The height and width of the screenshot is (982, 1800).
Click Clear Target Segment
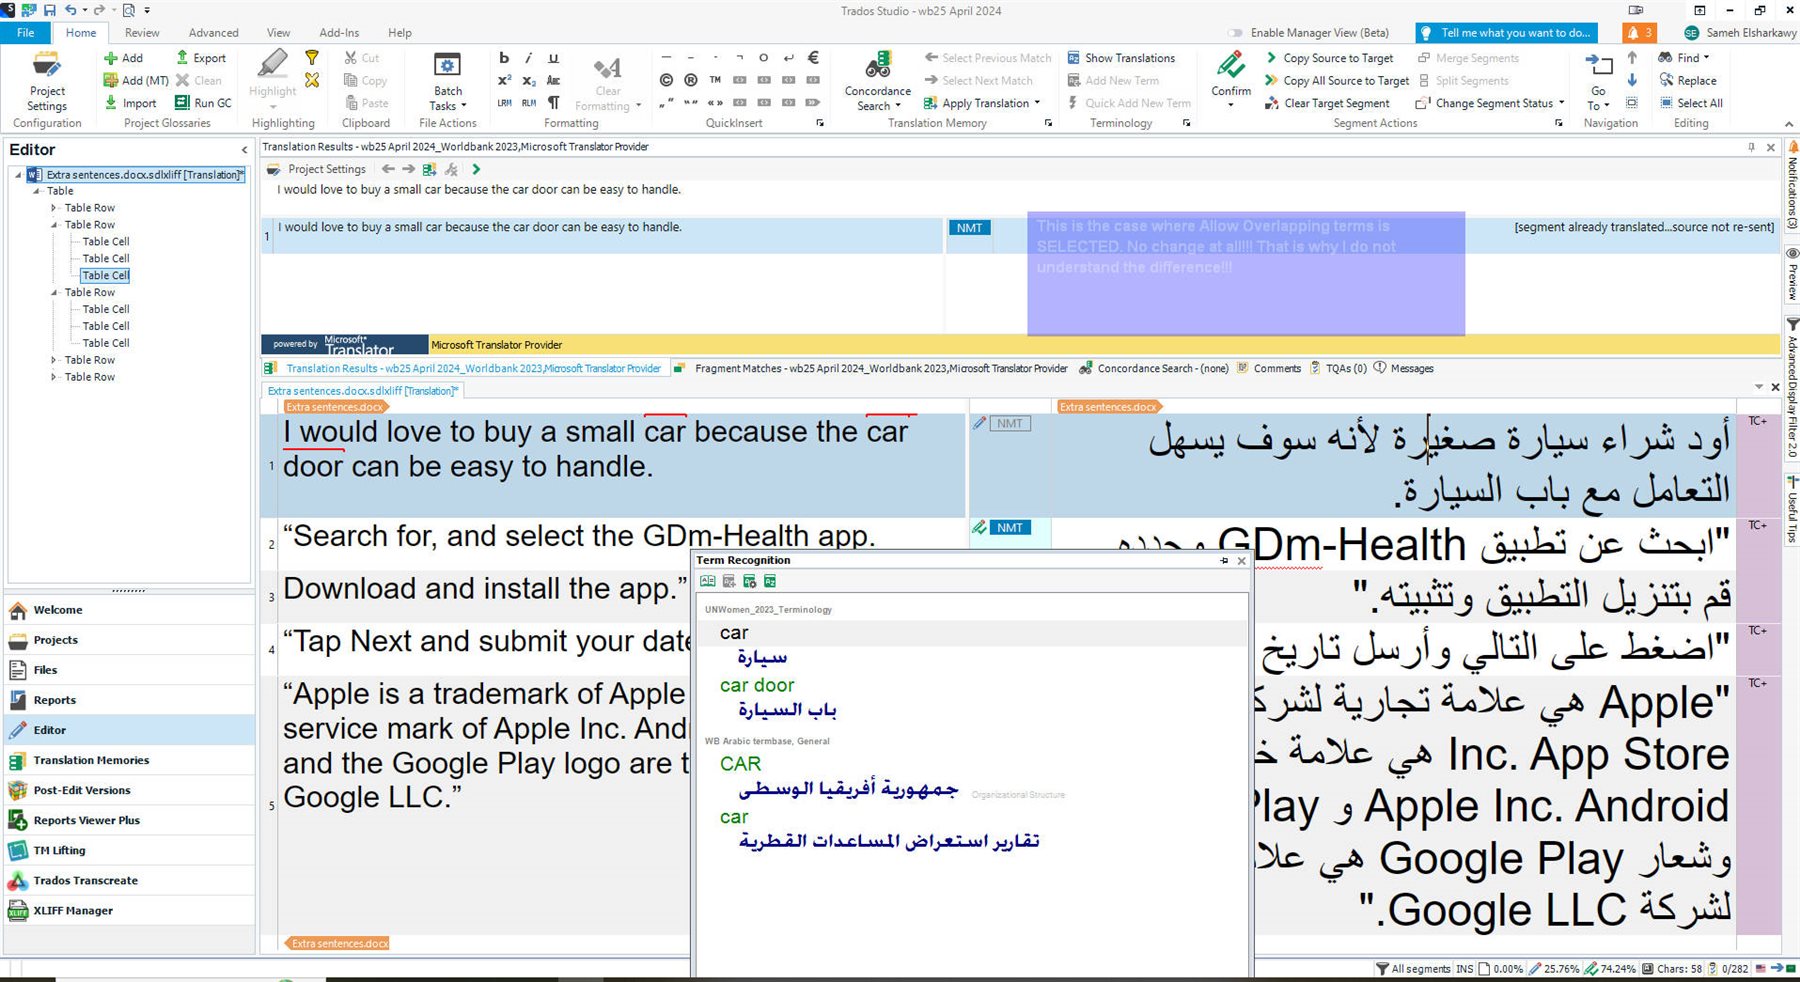click(x=1327, y=103)
